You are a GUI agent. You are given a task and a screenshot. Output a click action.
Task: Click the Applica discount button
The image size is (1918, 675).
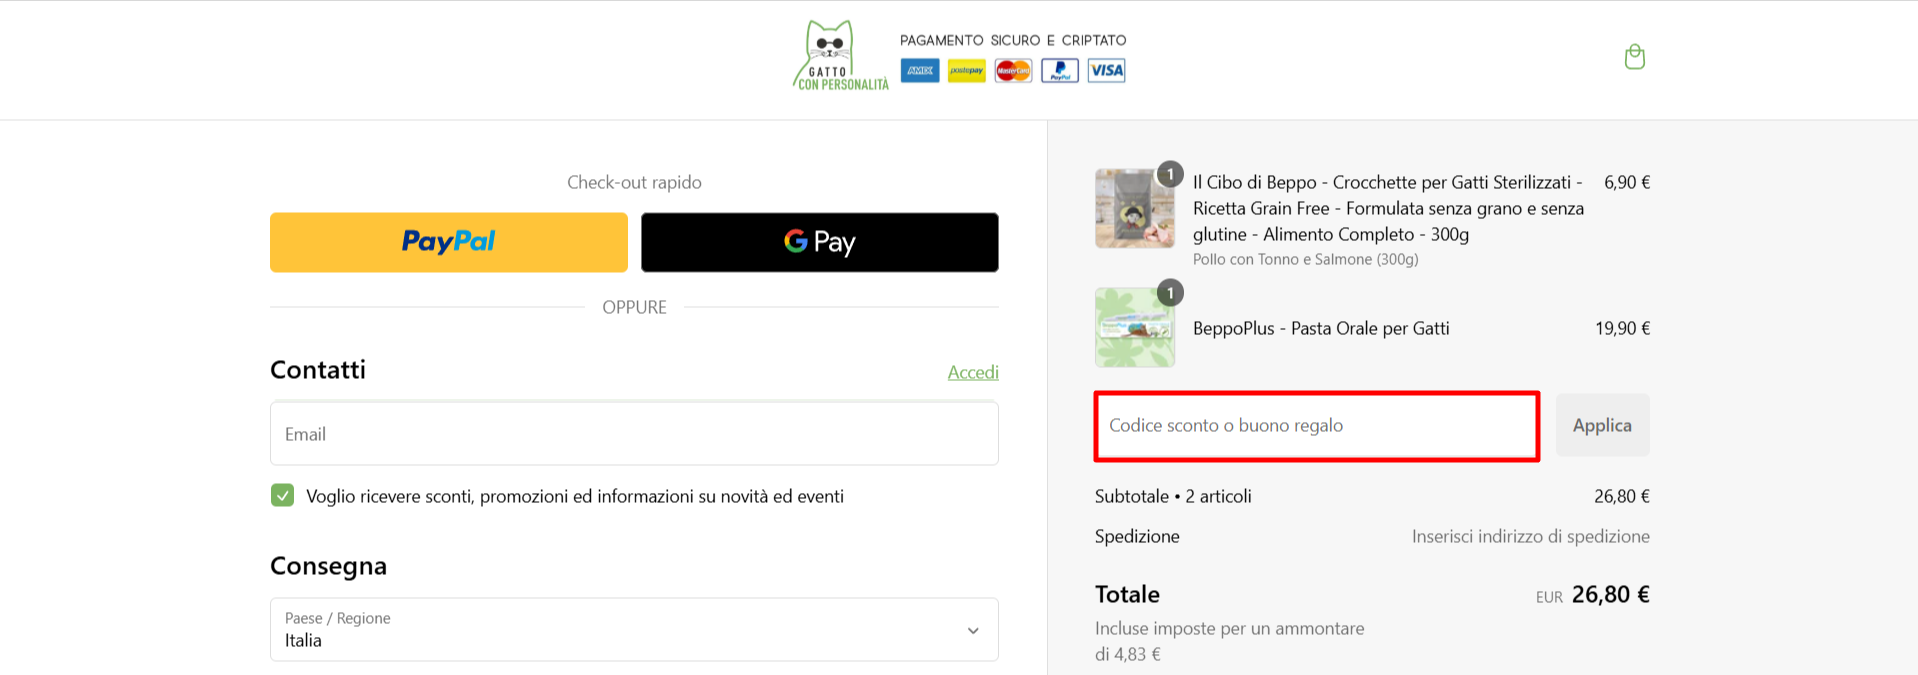1602,426
